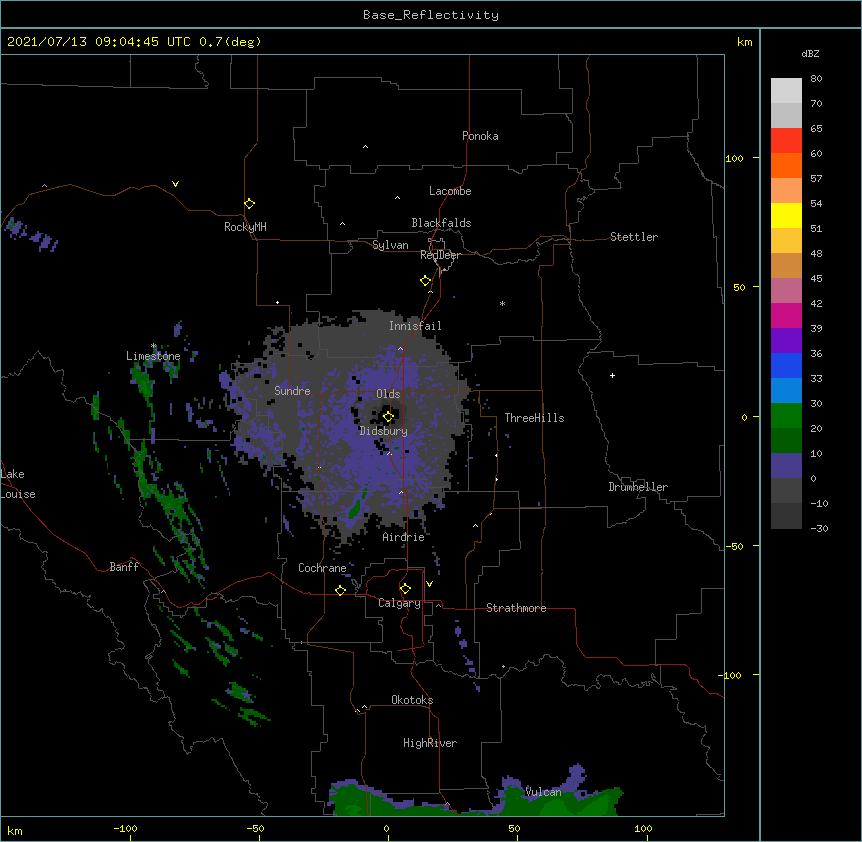Select the purple 36-39 dBZ legend swatch
The height and width of the screenshot is (842, 862).
(786, 341)
